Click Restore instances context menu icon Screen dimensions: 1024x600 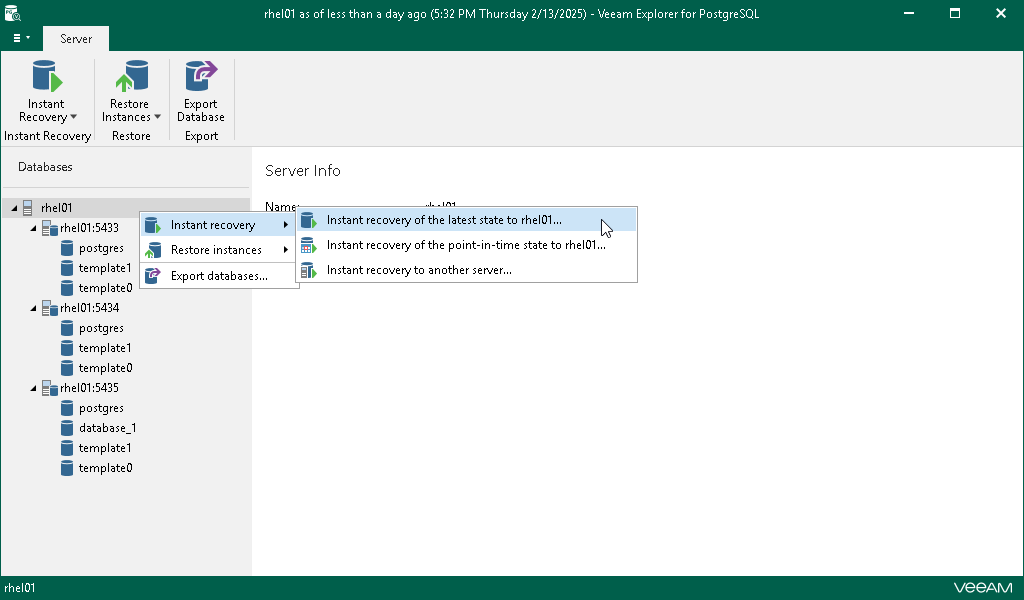(153, 250)
